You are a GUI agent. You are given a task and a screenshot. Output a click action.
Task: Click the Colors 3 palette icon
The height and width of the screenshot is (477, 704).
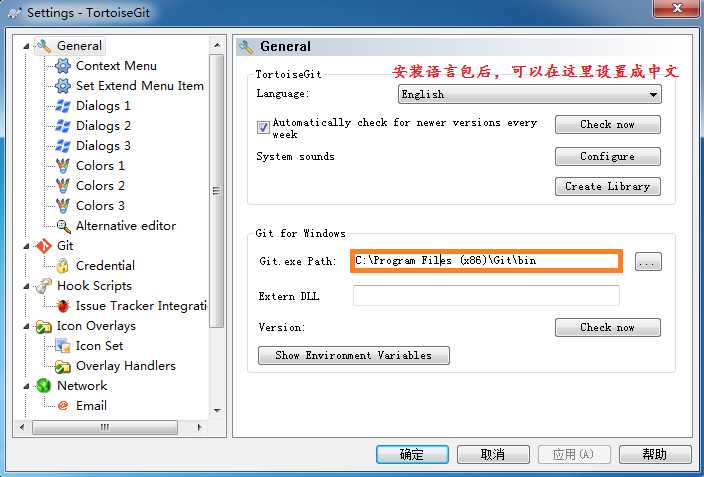click(x=62, y=206)
